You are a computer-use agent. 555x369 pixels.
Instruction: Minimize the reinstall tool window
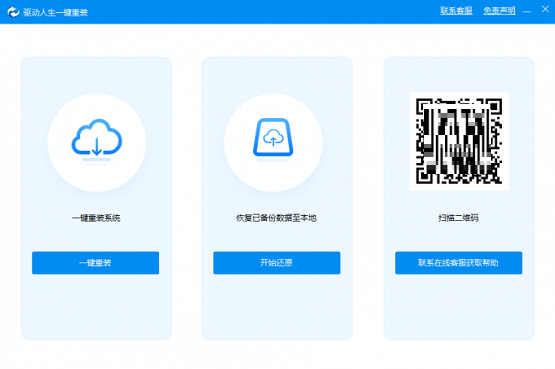[x=527, y=12]
